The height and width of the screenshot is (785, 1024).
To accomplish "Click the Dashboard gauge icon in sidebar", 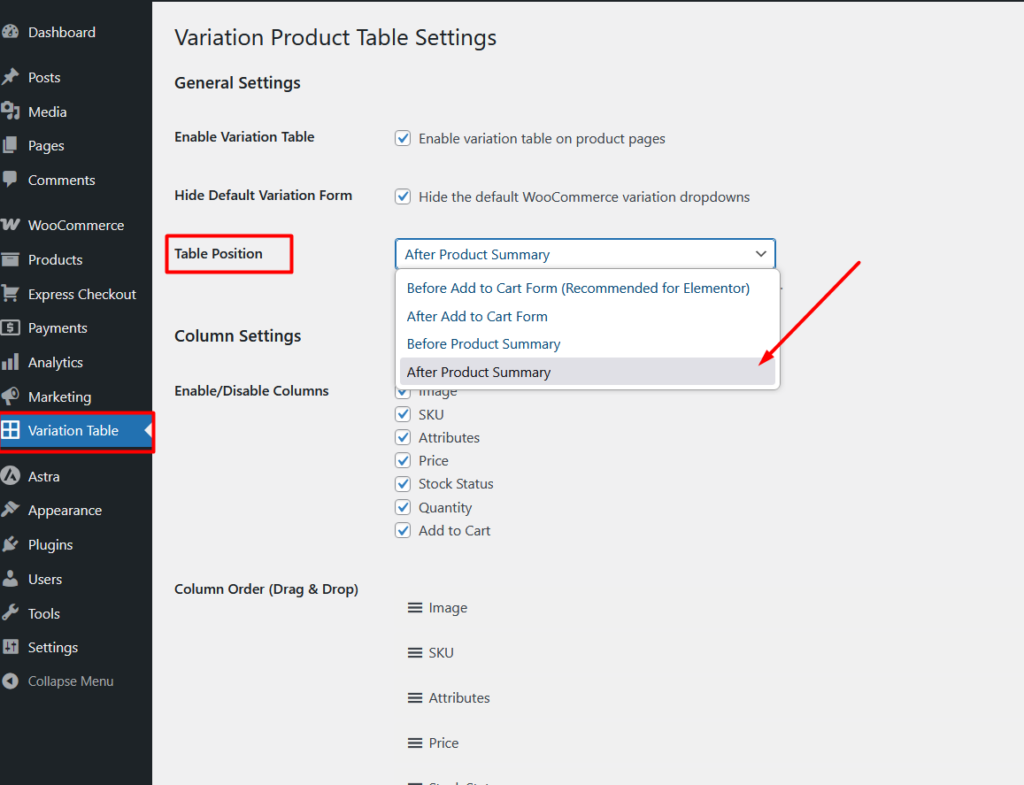I will pyautogui.click(x=10, y=32).
